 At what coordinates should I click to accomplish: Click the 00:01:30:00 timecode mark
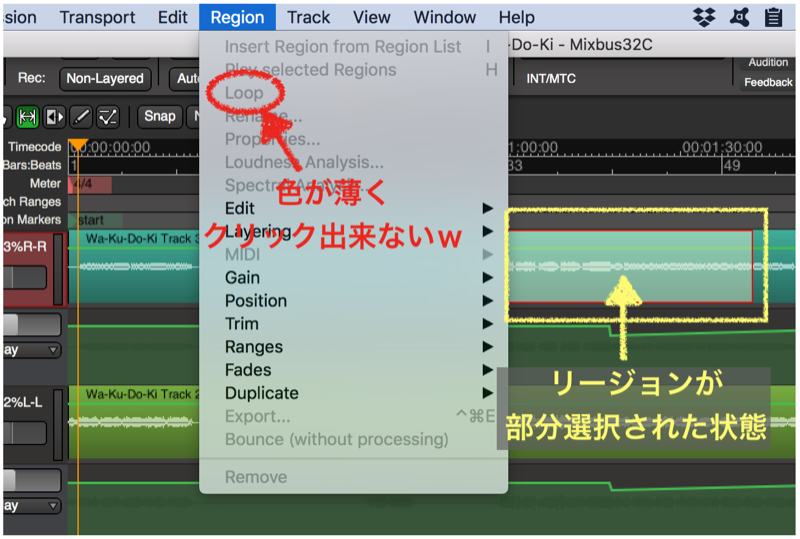(722, 148)
